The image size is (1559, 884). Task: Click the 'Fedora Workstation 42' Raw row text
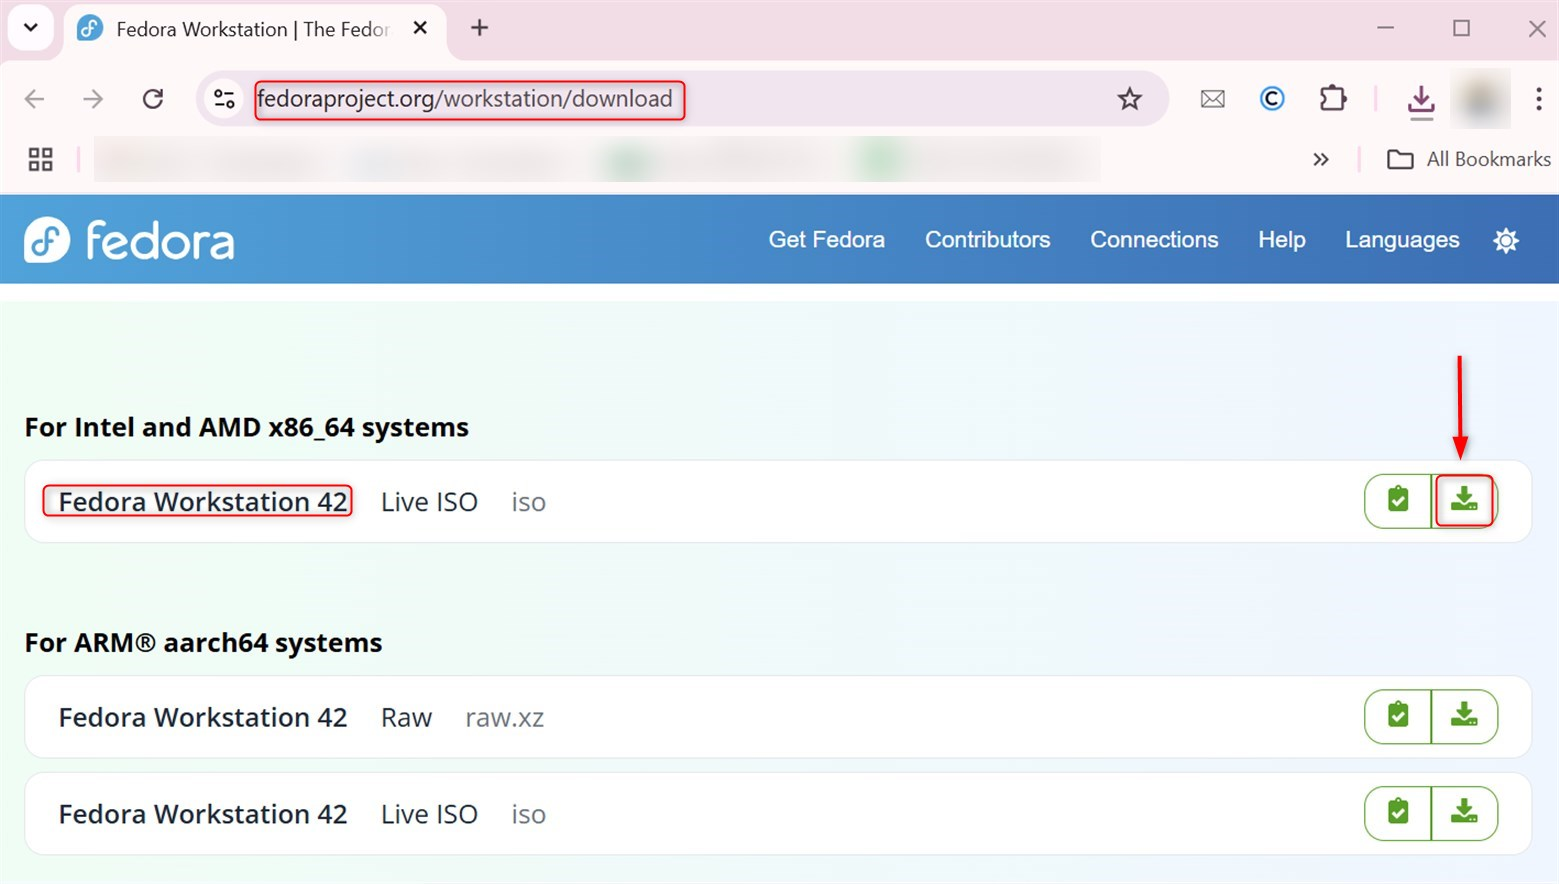click(202, 718)
